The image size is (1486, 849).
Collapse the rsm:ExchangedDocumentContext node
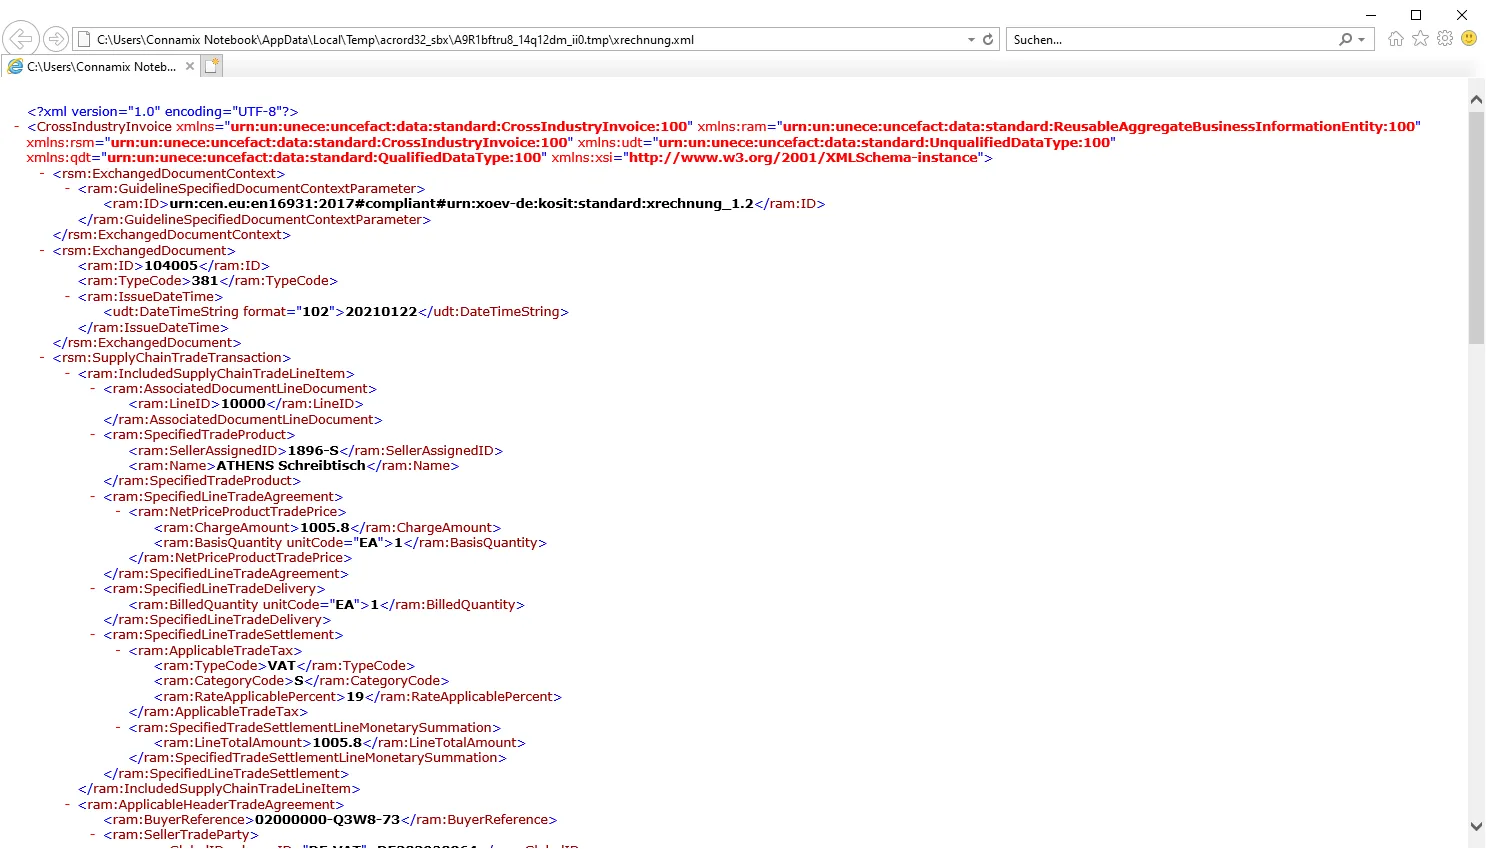tap(42, 174)
